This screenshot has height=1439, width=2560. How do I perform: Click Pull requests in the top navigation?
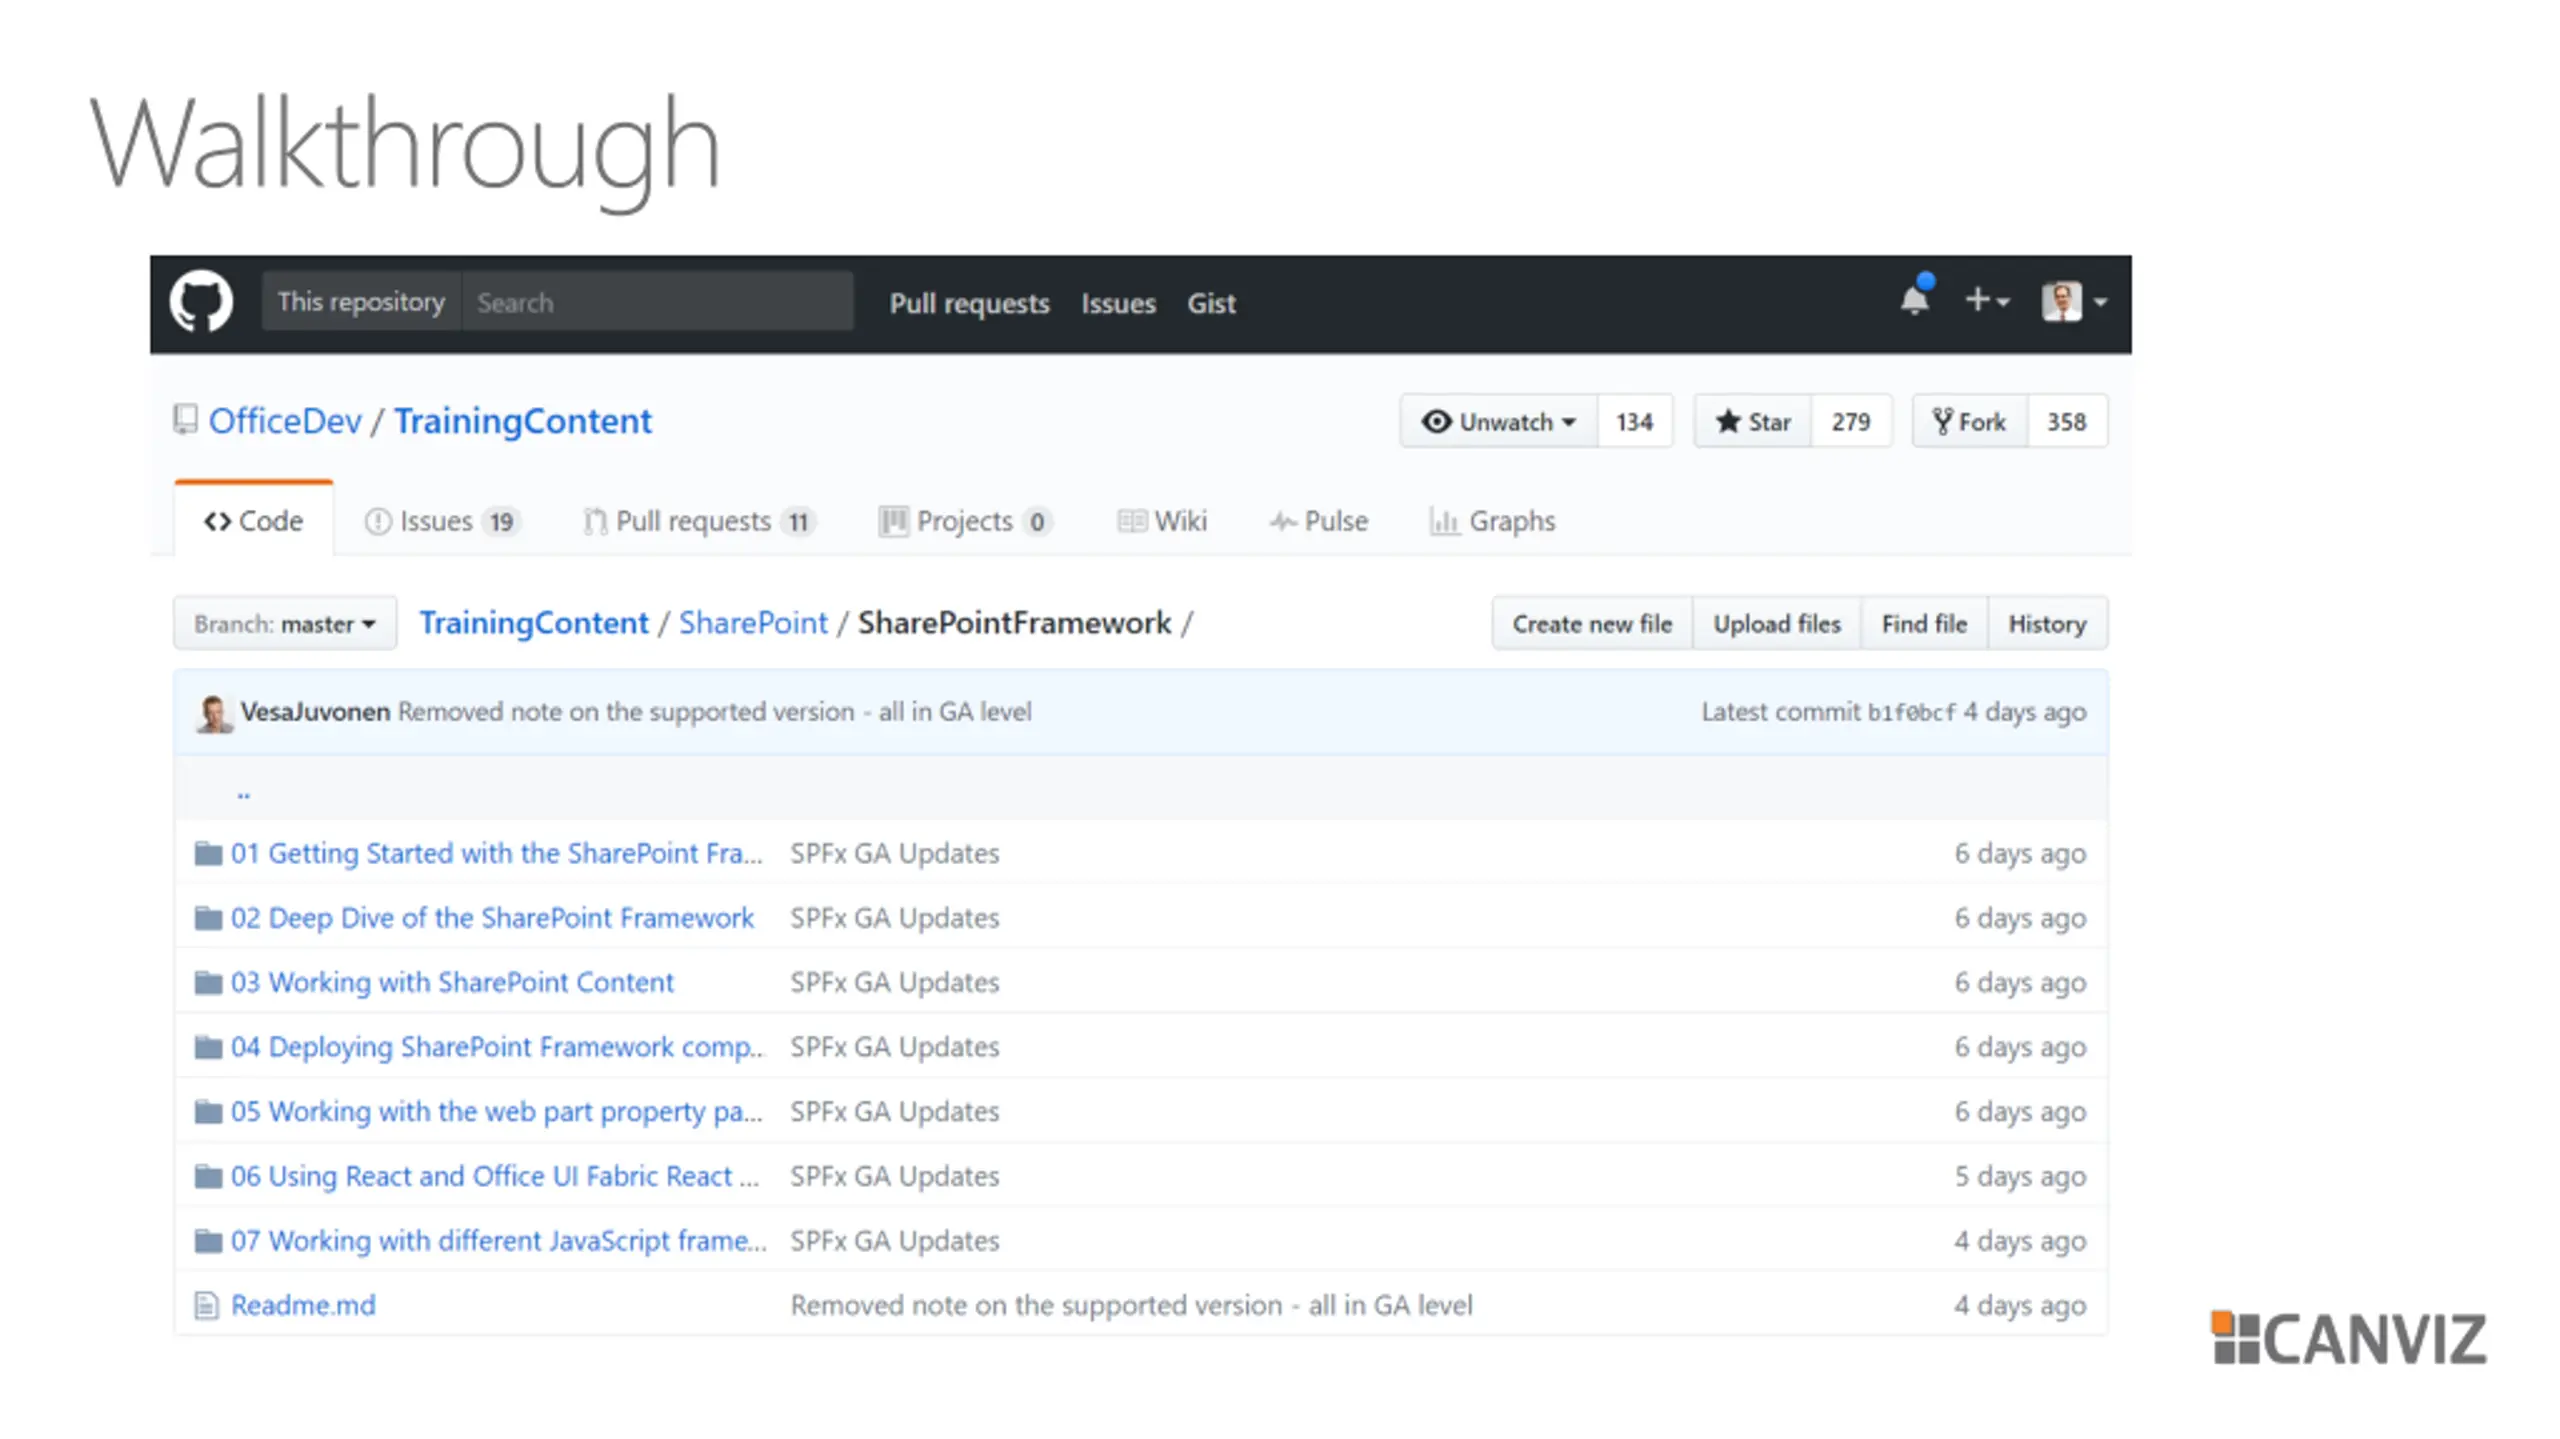(969, 303)
